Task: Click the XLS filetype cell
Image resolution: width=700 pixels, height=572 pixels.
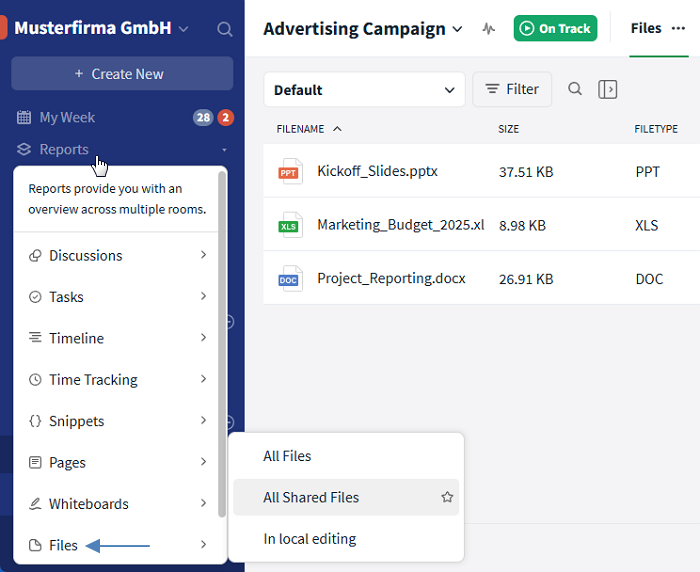Action: pyautogui.click(x=646, y=225)
